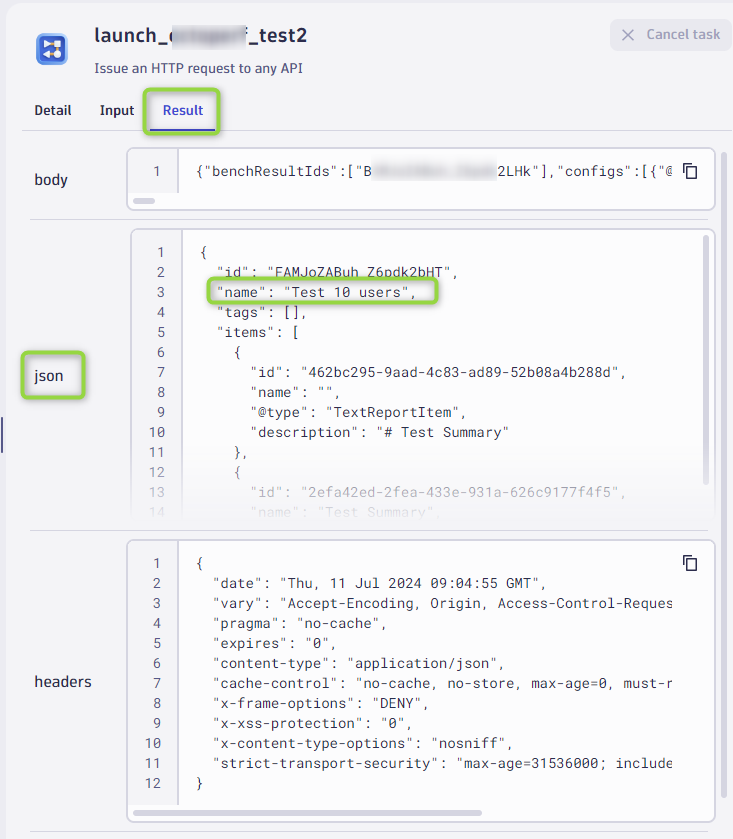Screen dimensions: 733x839
Task: Click the task title ending in _test2
Action: (200, 36)
